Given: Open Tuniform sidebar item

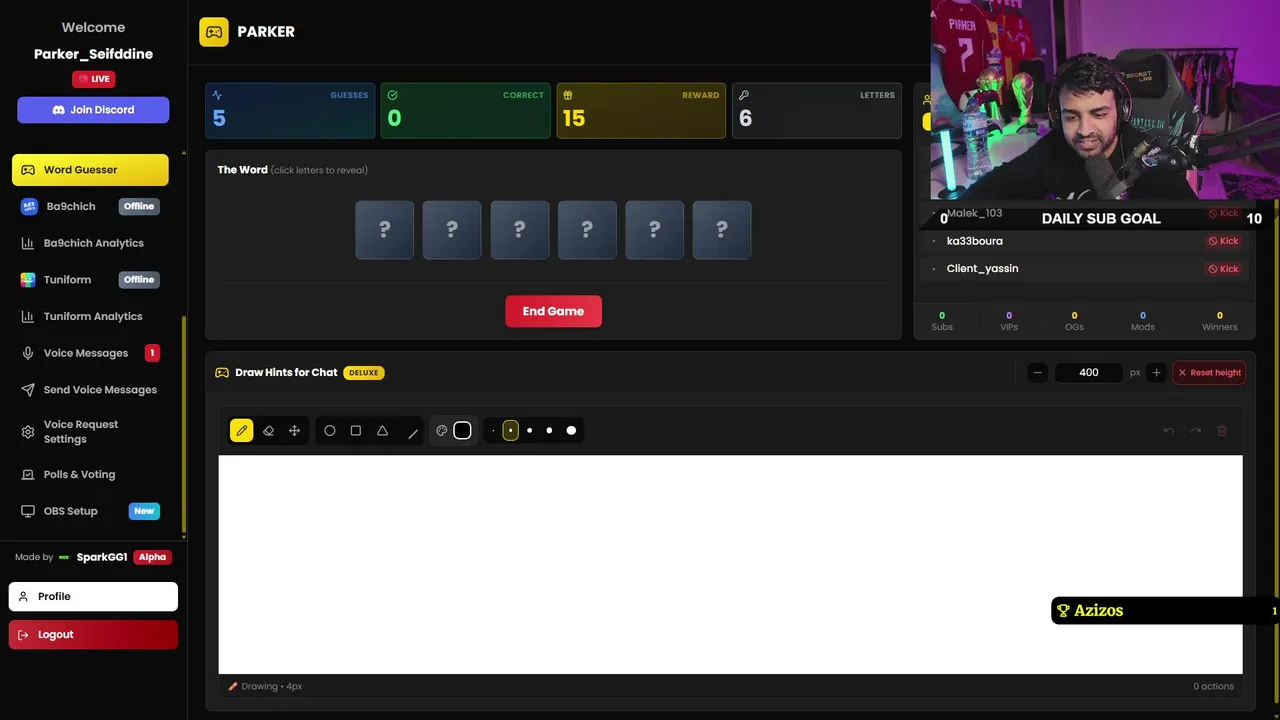Looking at the screenshot, I should [x=90, y=280].
